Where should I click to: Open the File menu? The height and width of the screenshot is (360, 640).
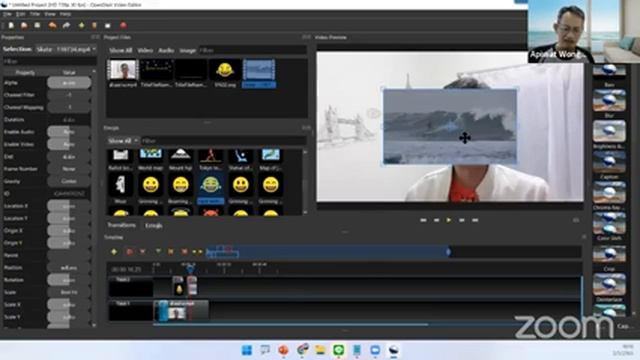point(7,14)
